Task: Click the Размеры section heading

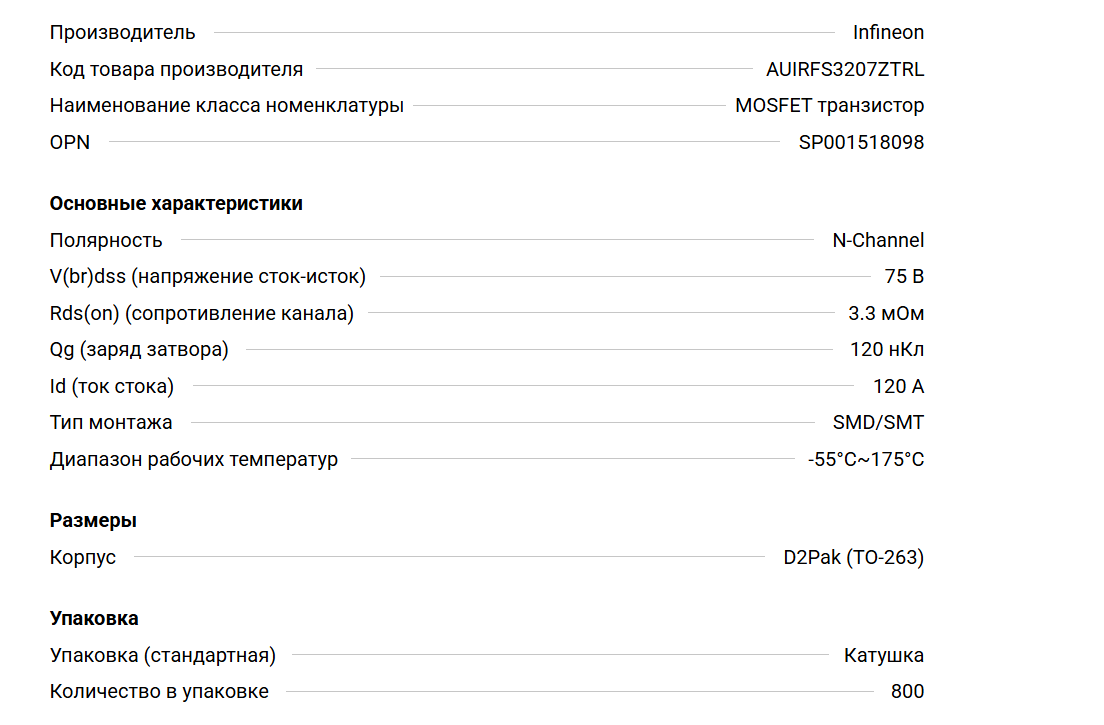Action: pyautogui.click(x=93, y=521)
